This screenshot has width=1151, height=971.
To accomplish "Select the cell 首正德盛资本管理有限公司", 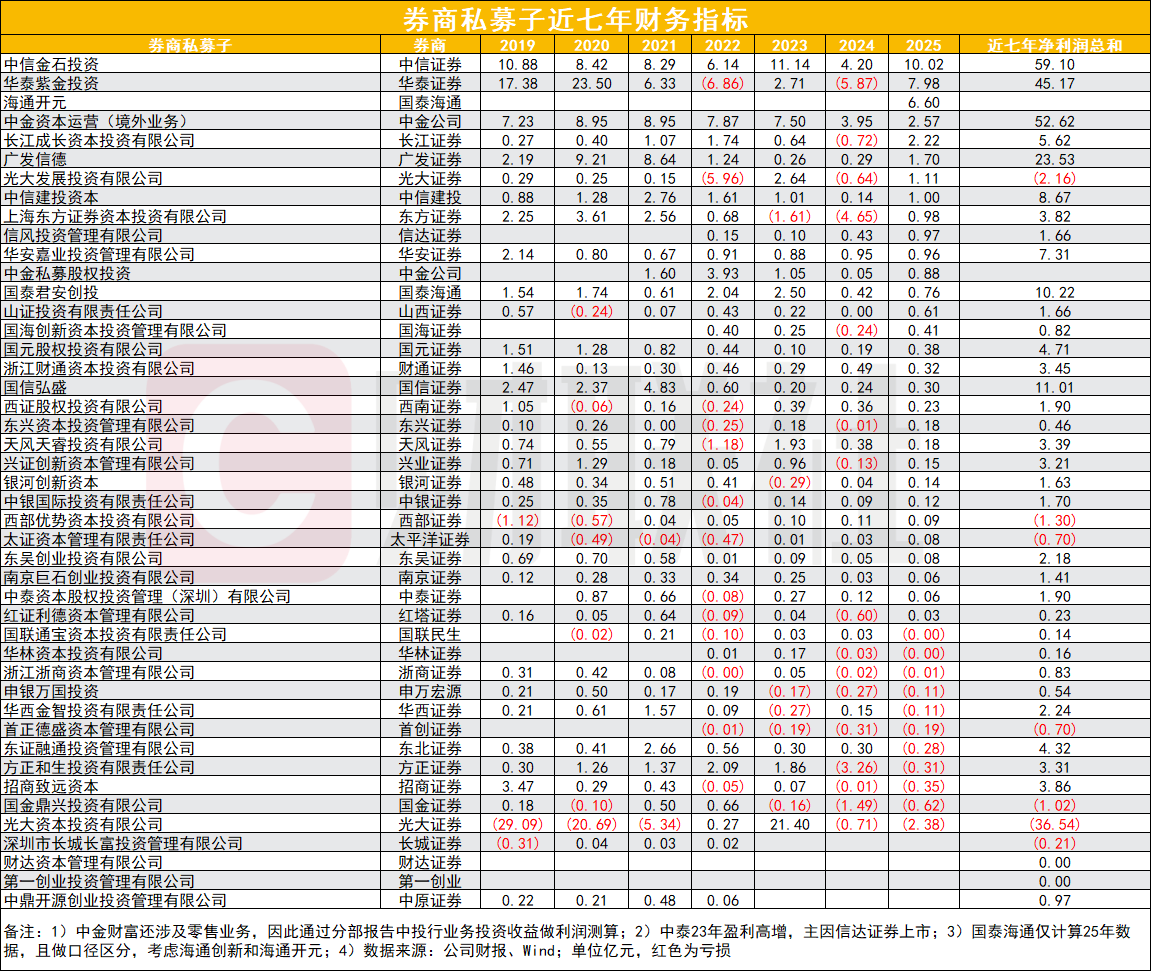I will coord(99,730).
